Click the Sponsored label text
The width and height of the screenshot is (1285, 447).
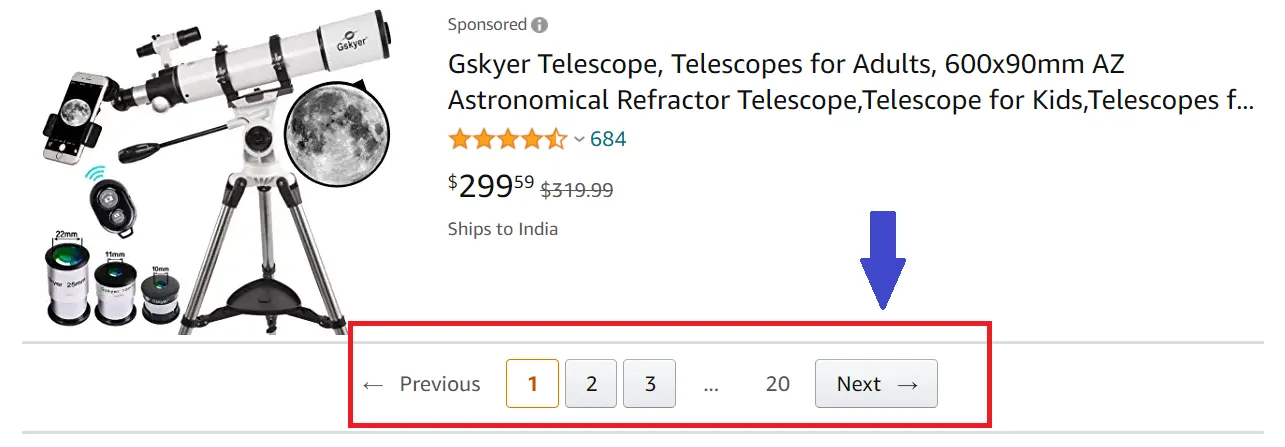486,25
